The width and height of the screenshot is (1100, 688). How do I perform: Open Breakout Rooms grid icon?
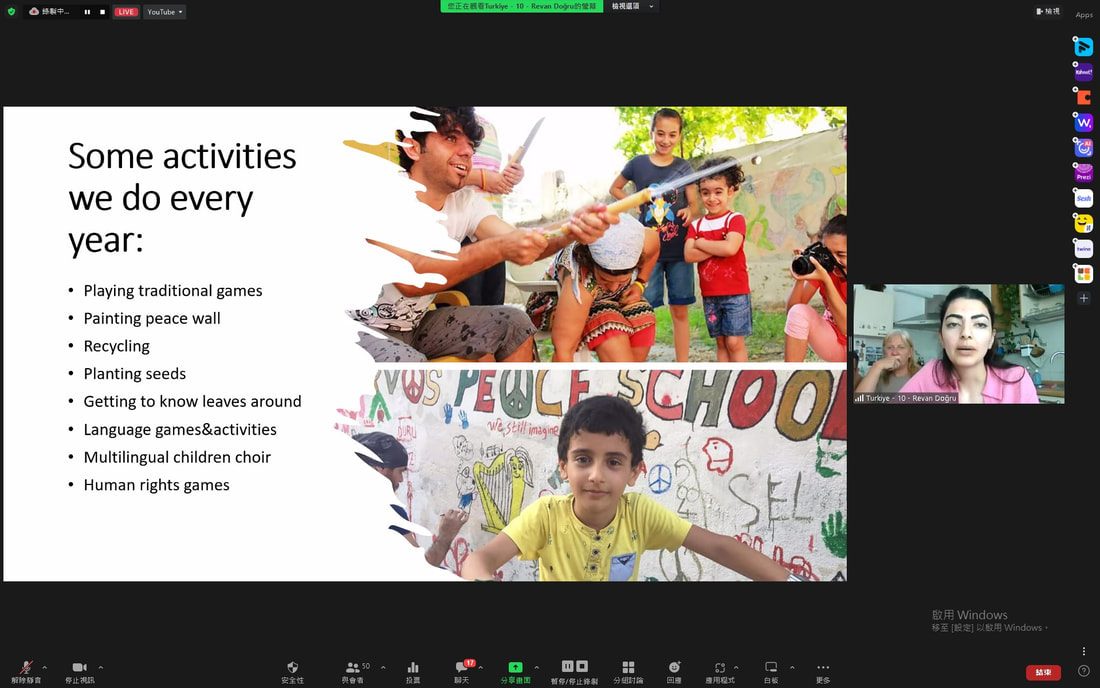click(x=628, y=671)
